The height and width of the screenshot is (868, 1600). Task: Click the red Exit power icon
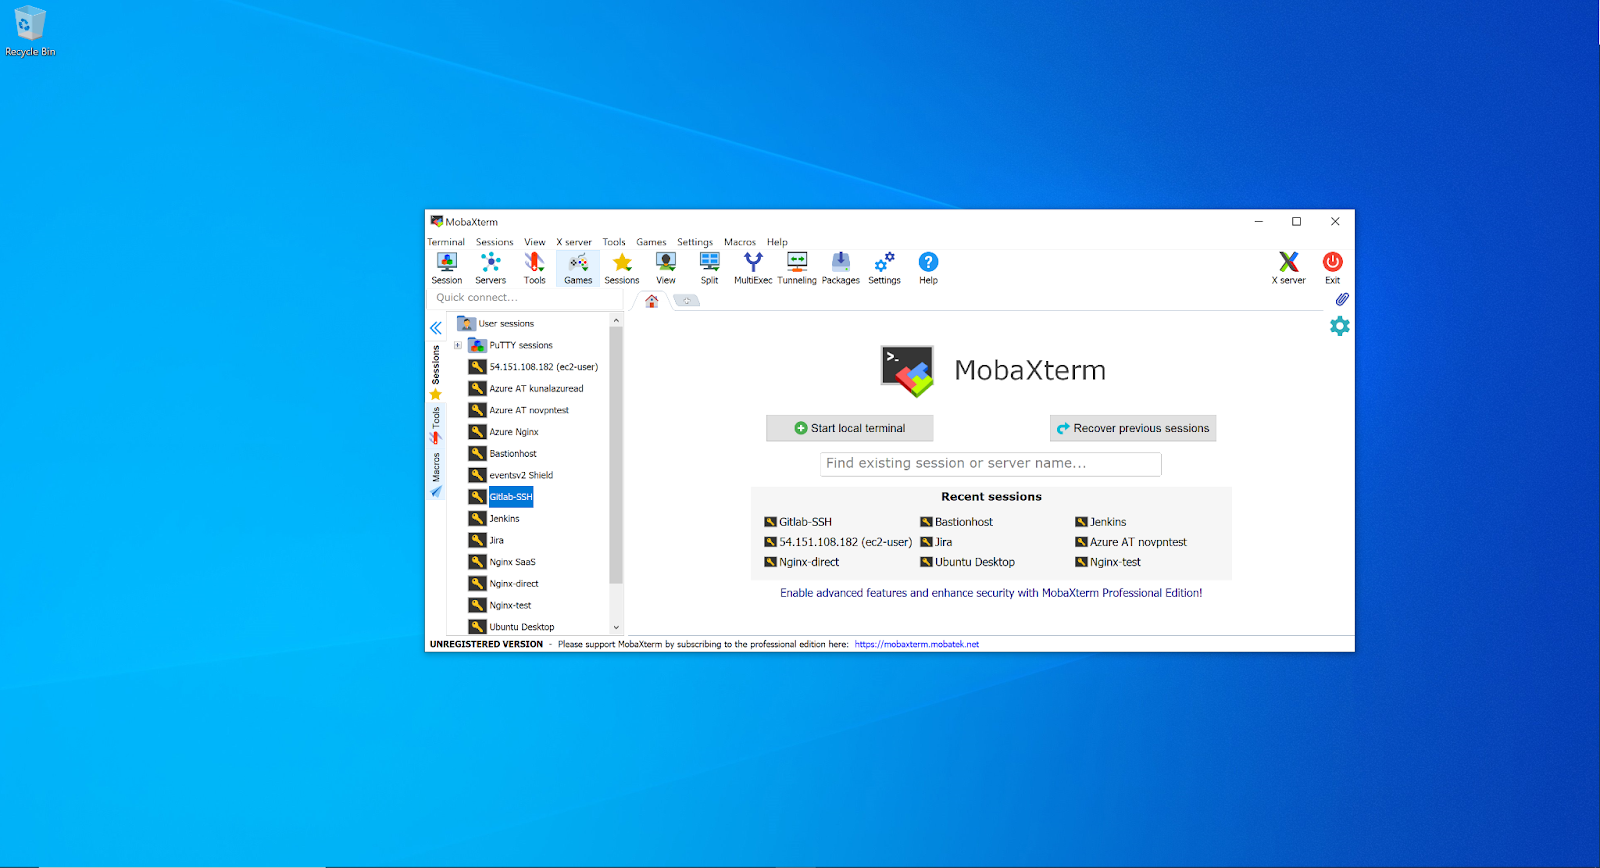point(1332,268)
